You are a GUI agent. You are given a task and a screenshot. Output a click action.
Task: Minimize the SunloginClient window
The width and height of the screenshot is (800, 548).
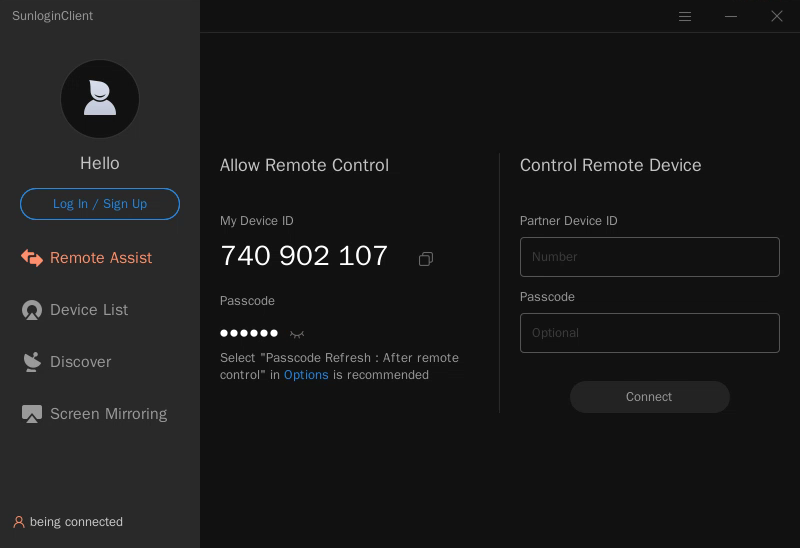[731, 16]
